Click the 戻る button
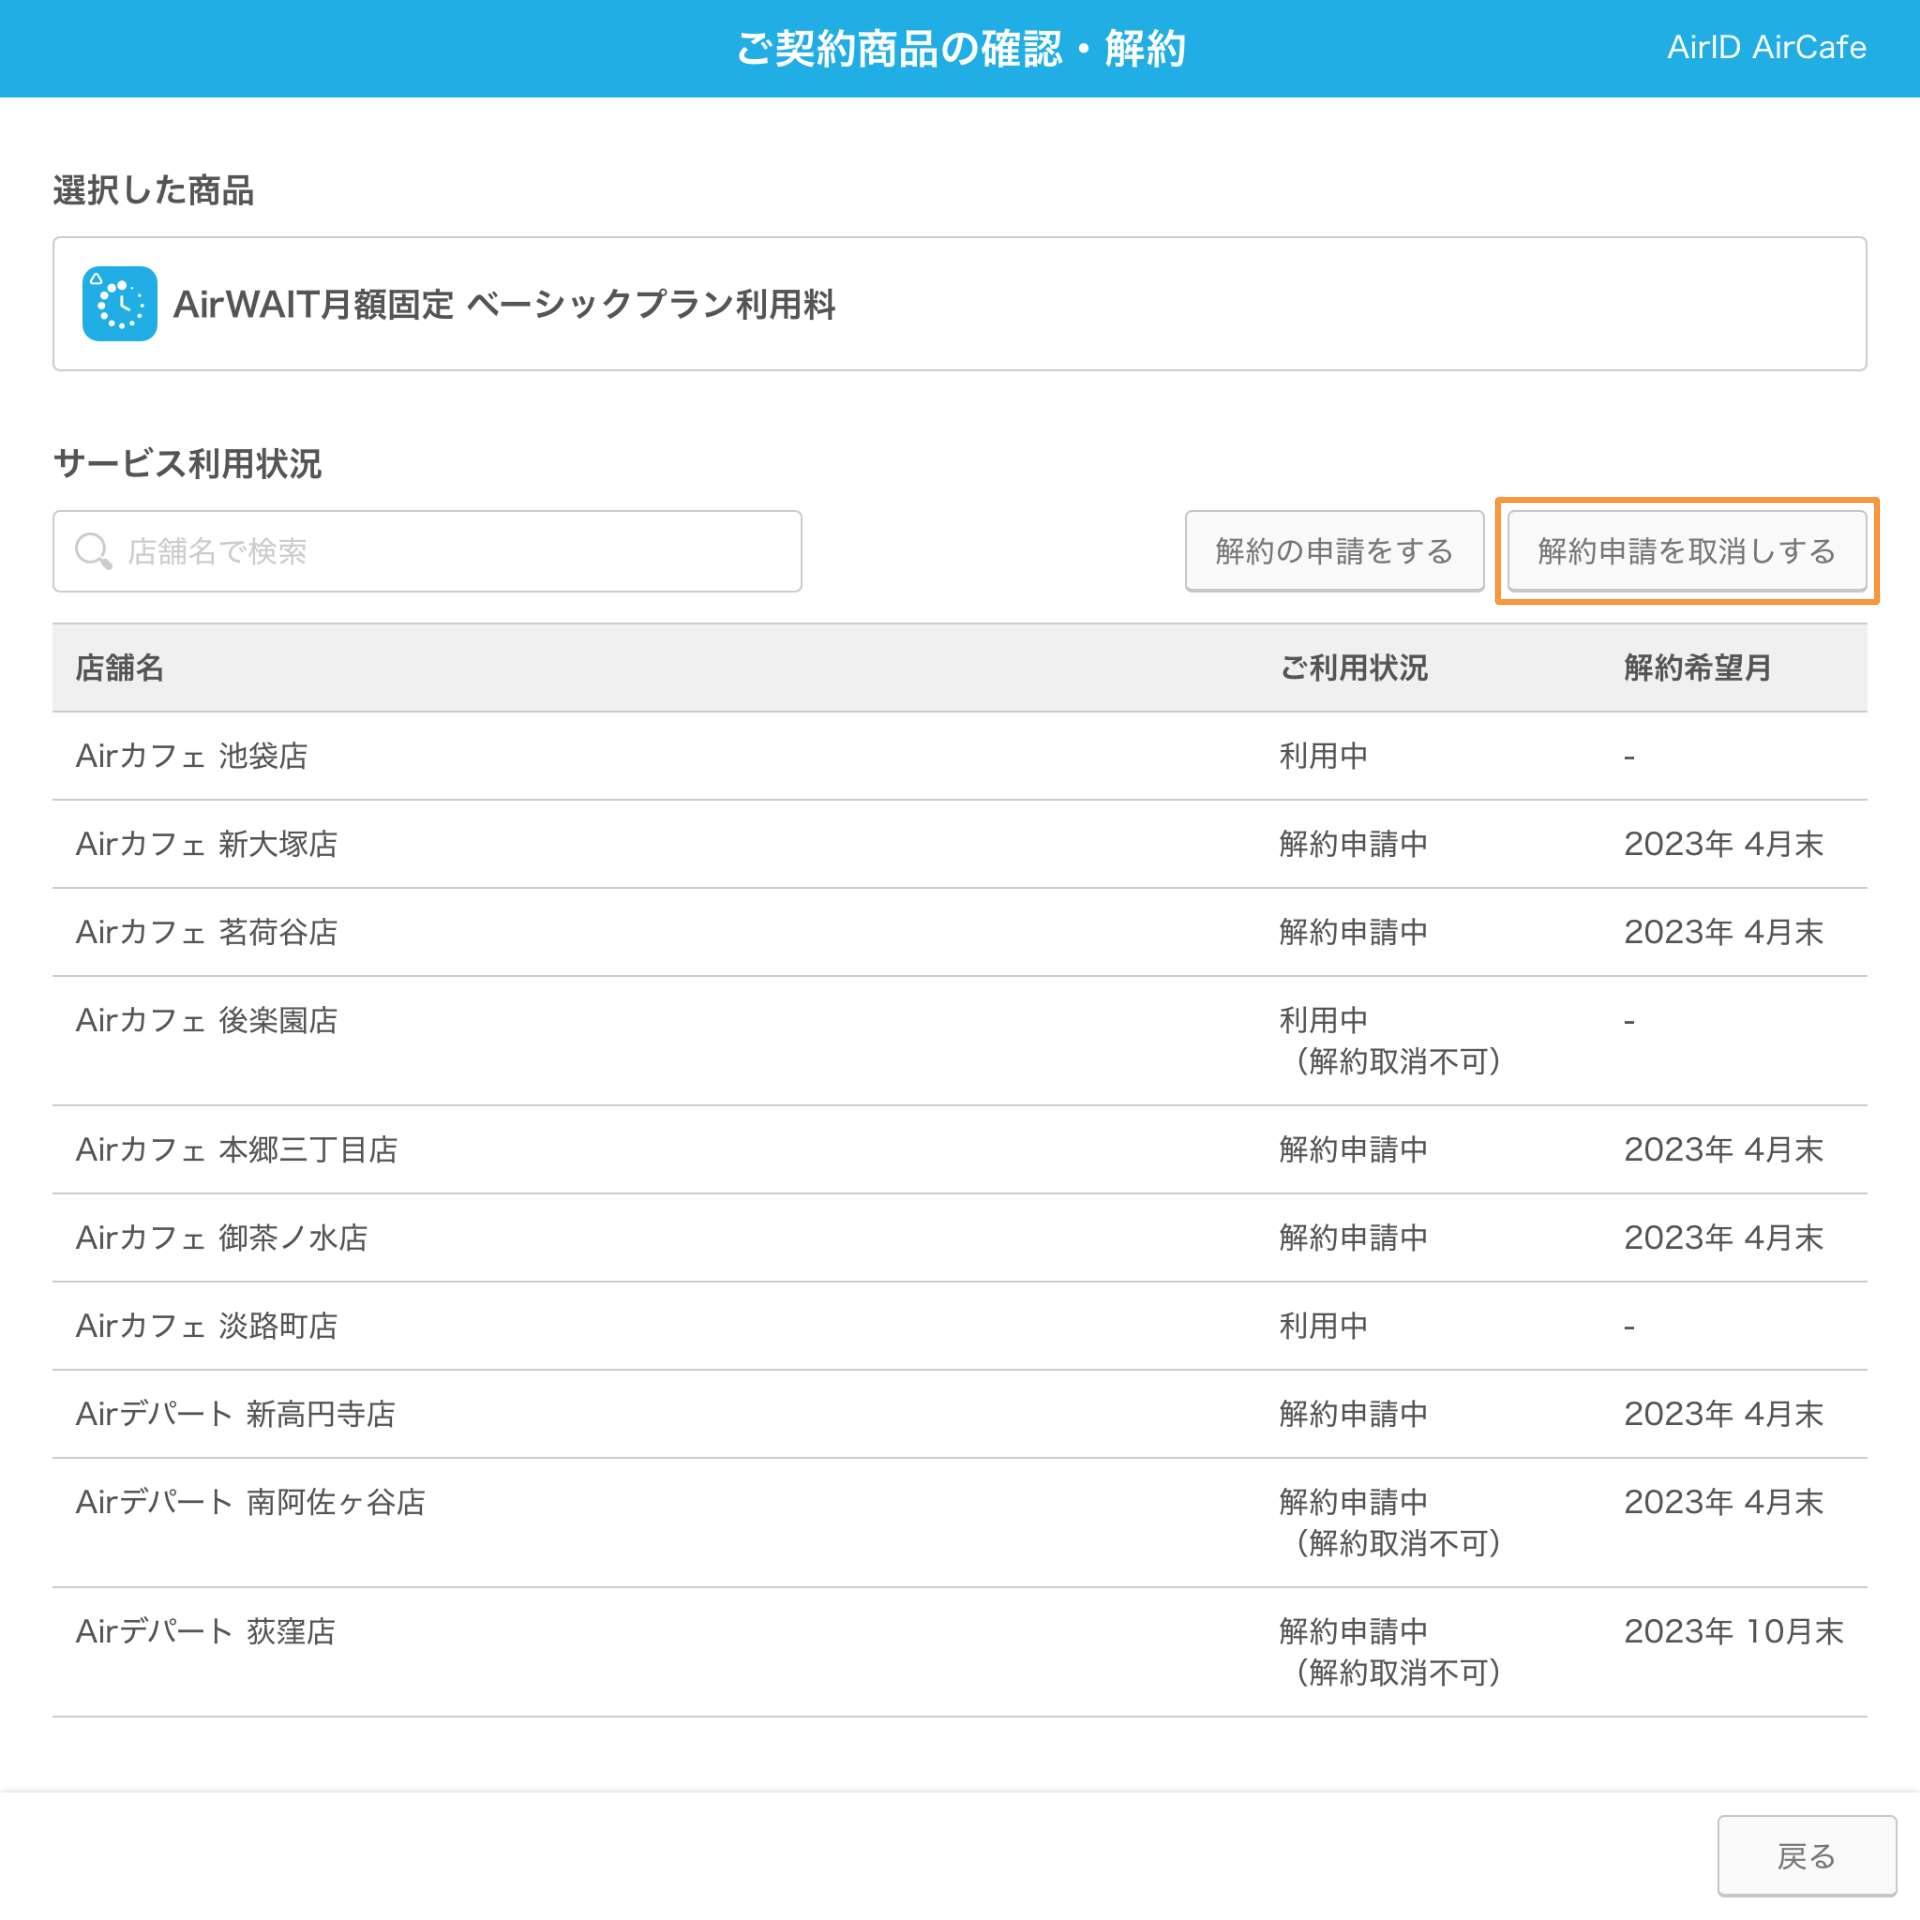This screenshot has height=1920, width=1920. pyautogui.click(x=1806, y=1856)
